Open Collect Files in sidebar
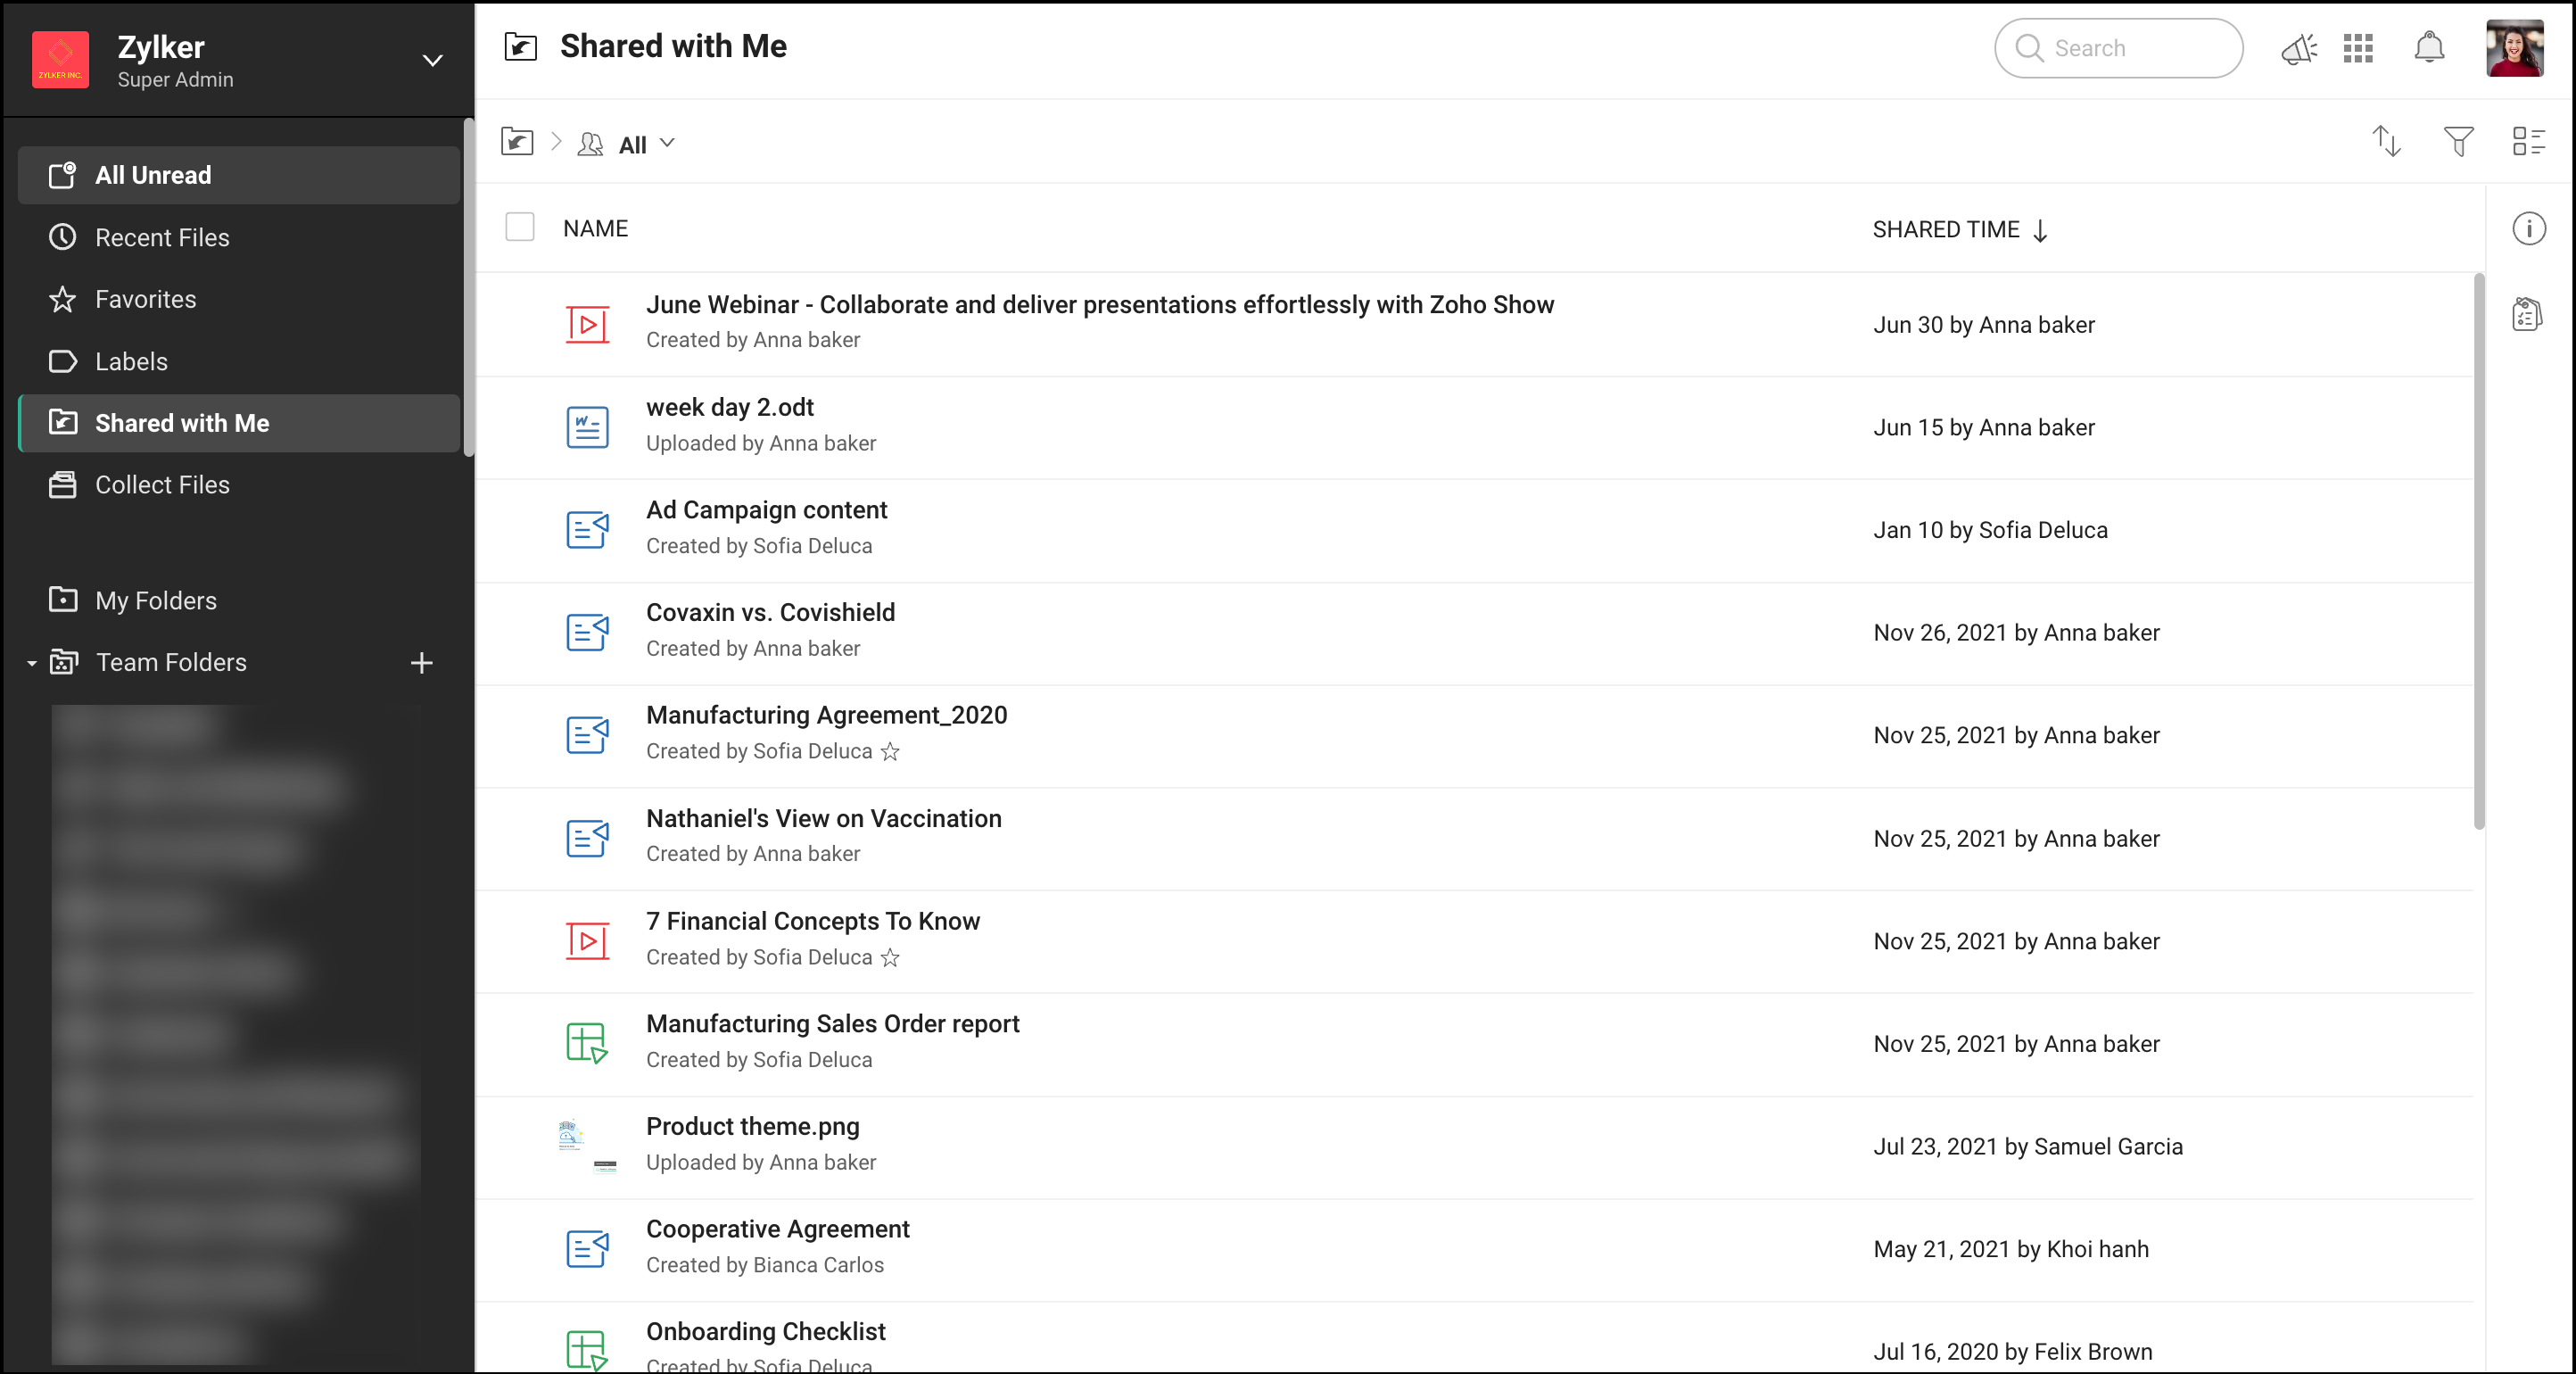The width and height of the screenshot is (2576, 1374). click(162, 485)
